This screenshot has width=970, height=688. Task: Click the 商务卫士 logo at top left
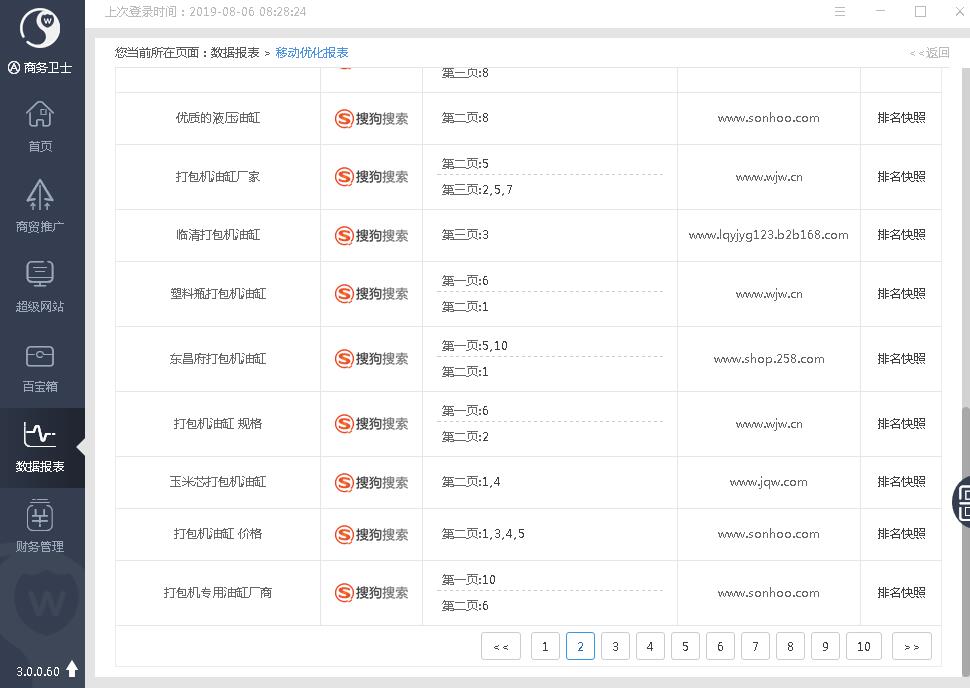click(40, 30)
